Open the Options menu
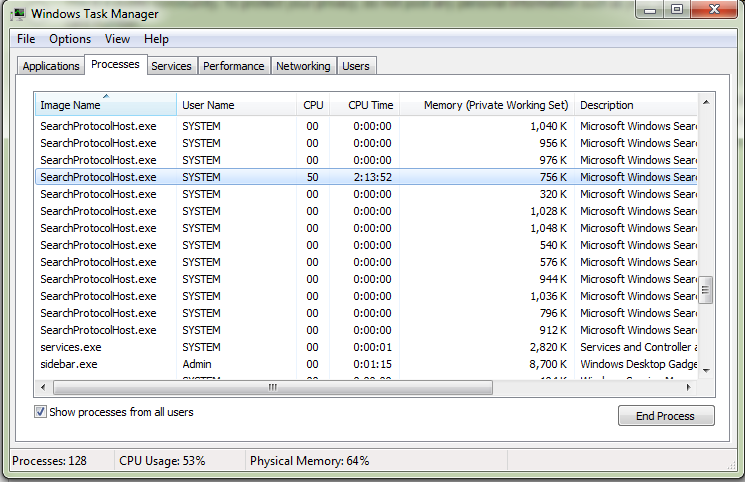The image size is (745, 482). (70, 39)
